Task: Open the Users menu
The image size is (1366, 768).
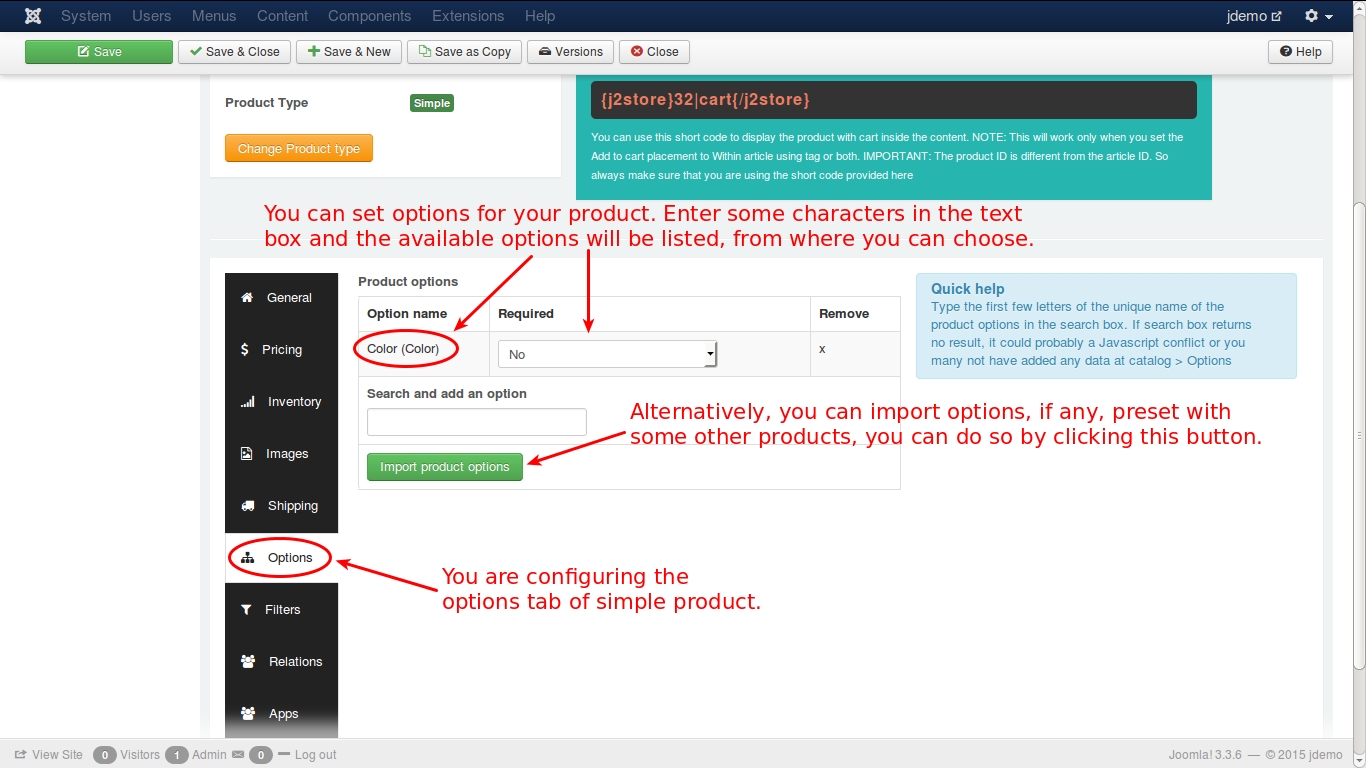Action: (152, 16)
